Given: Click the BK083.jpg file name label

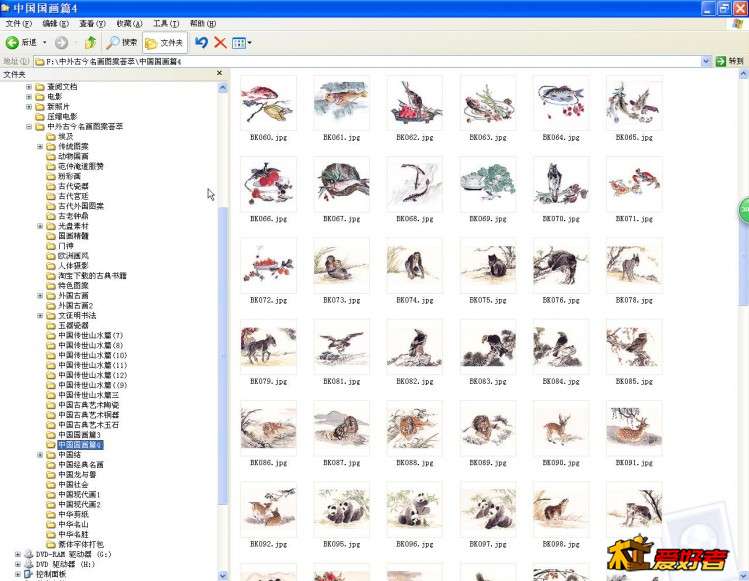Looking at the screenshot, I should [488, 381].
